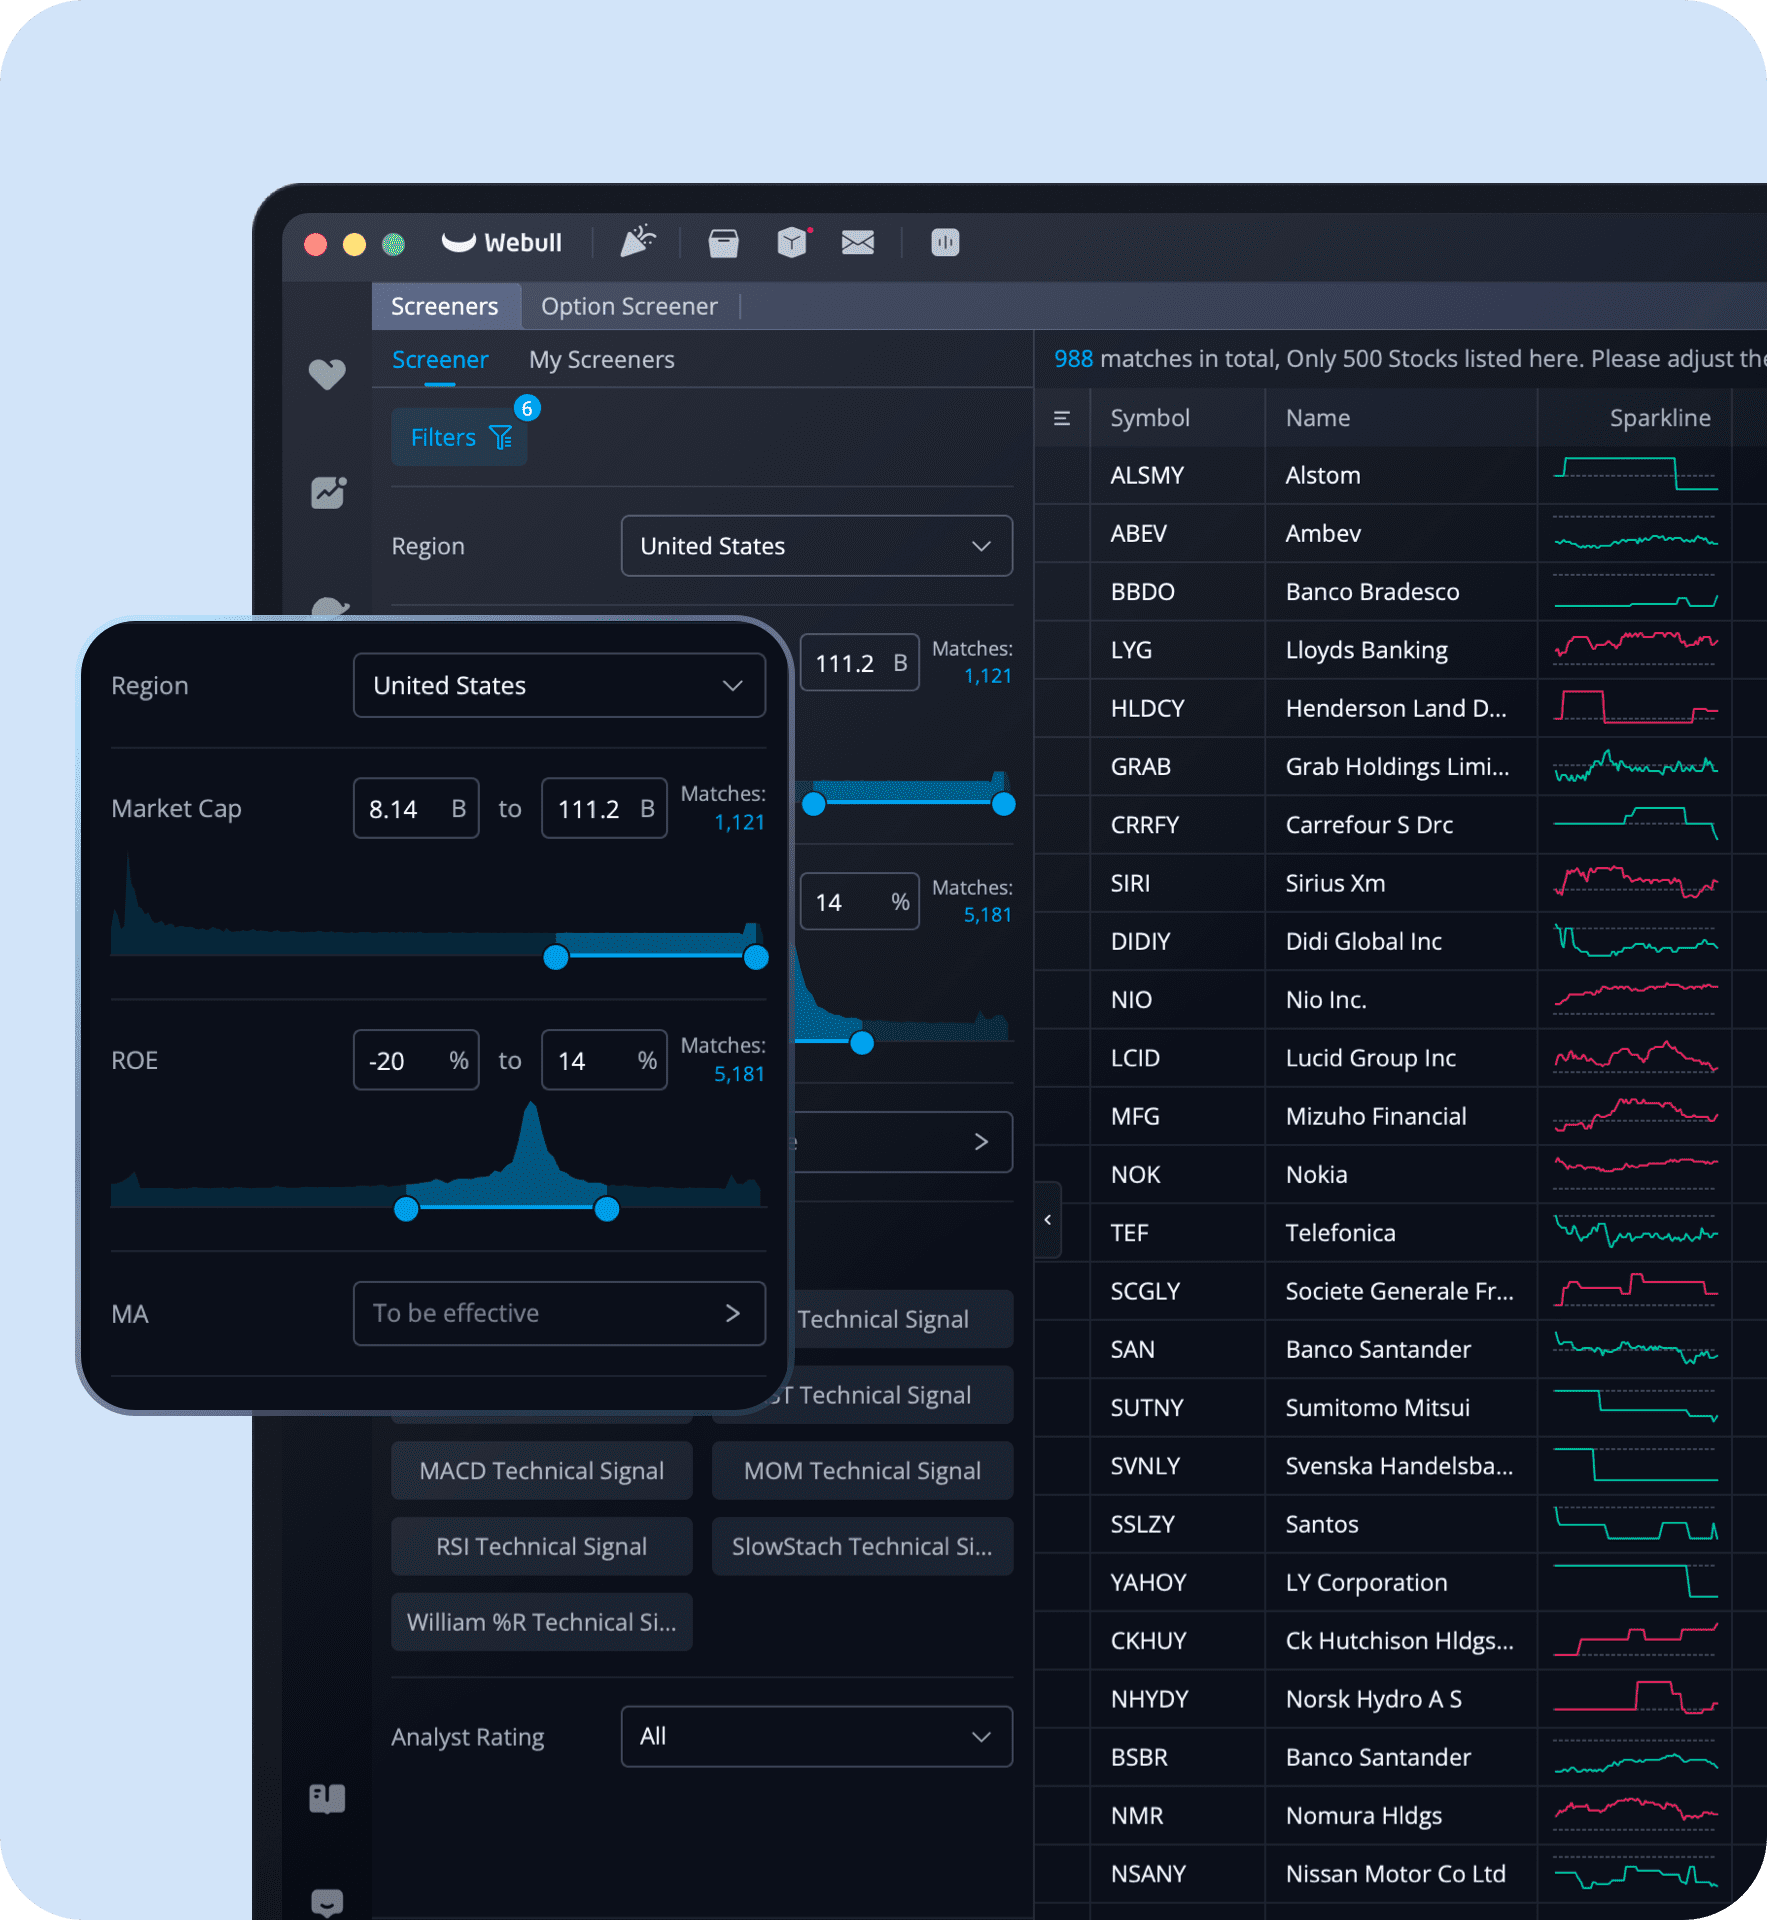Click the left ROE slider handle in the zoomed card
This screenshot has width=1767, height=1920.
click(406, 1209)
